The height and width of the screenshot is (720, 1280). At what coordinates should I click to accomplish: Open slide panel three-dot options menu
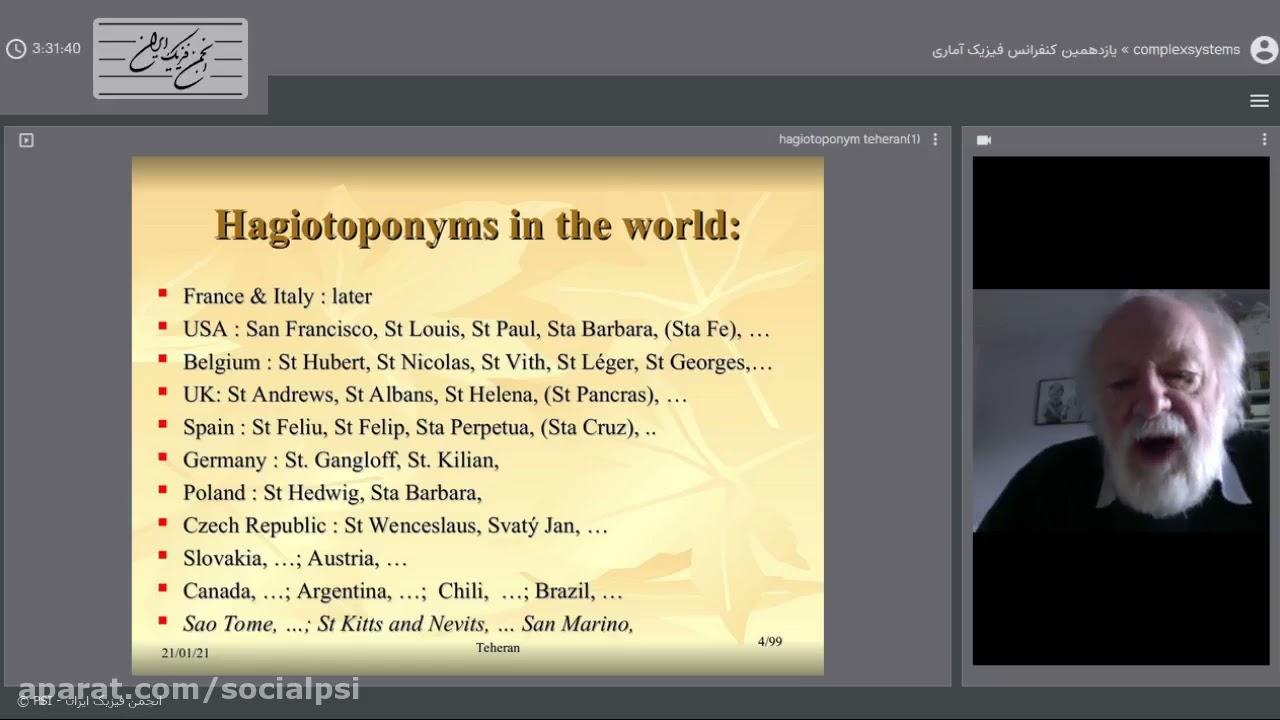[x=935, y=140]
